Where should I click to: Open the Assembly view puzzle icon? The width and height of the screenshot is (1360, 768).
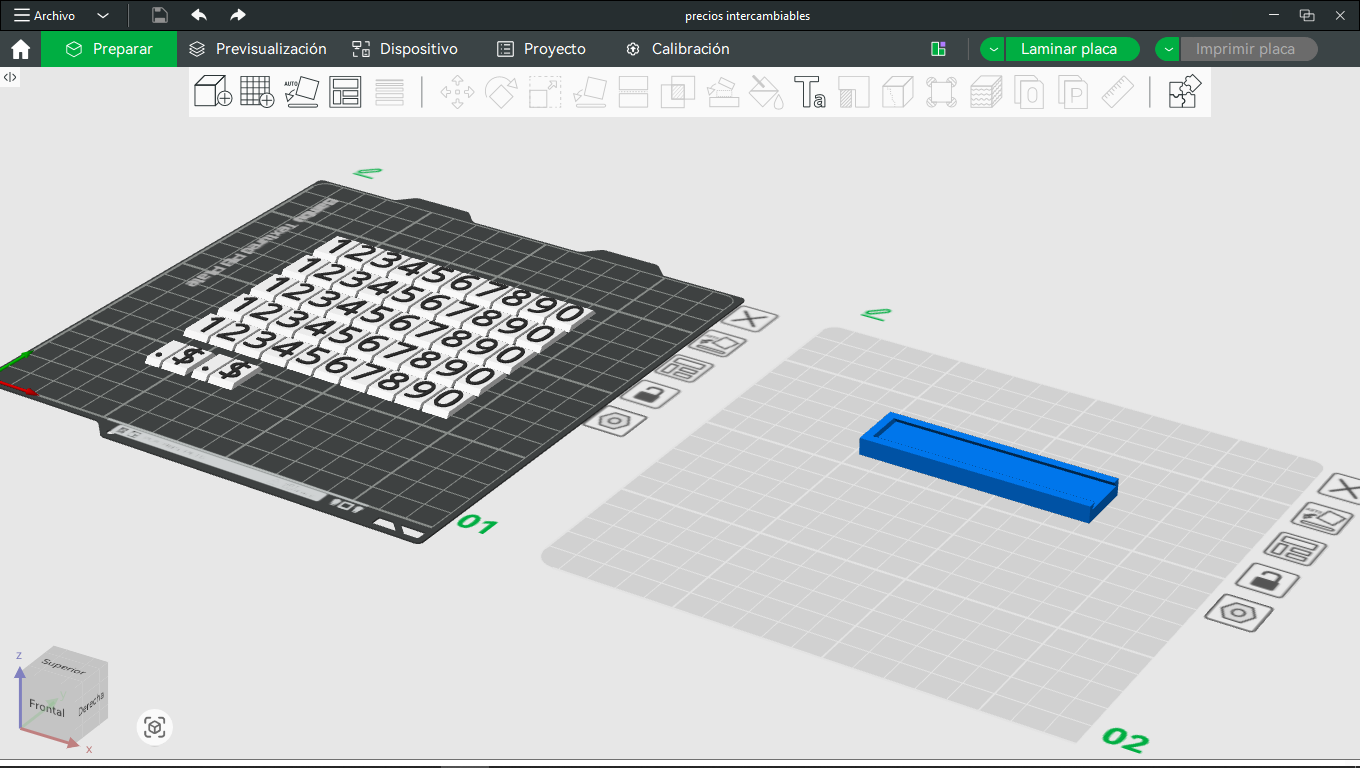coord(1183,91)
